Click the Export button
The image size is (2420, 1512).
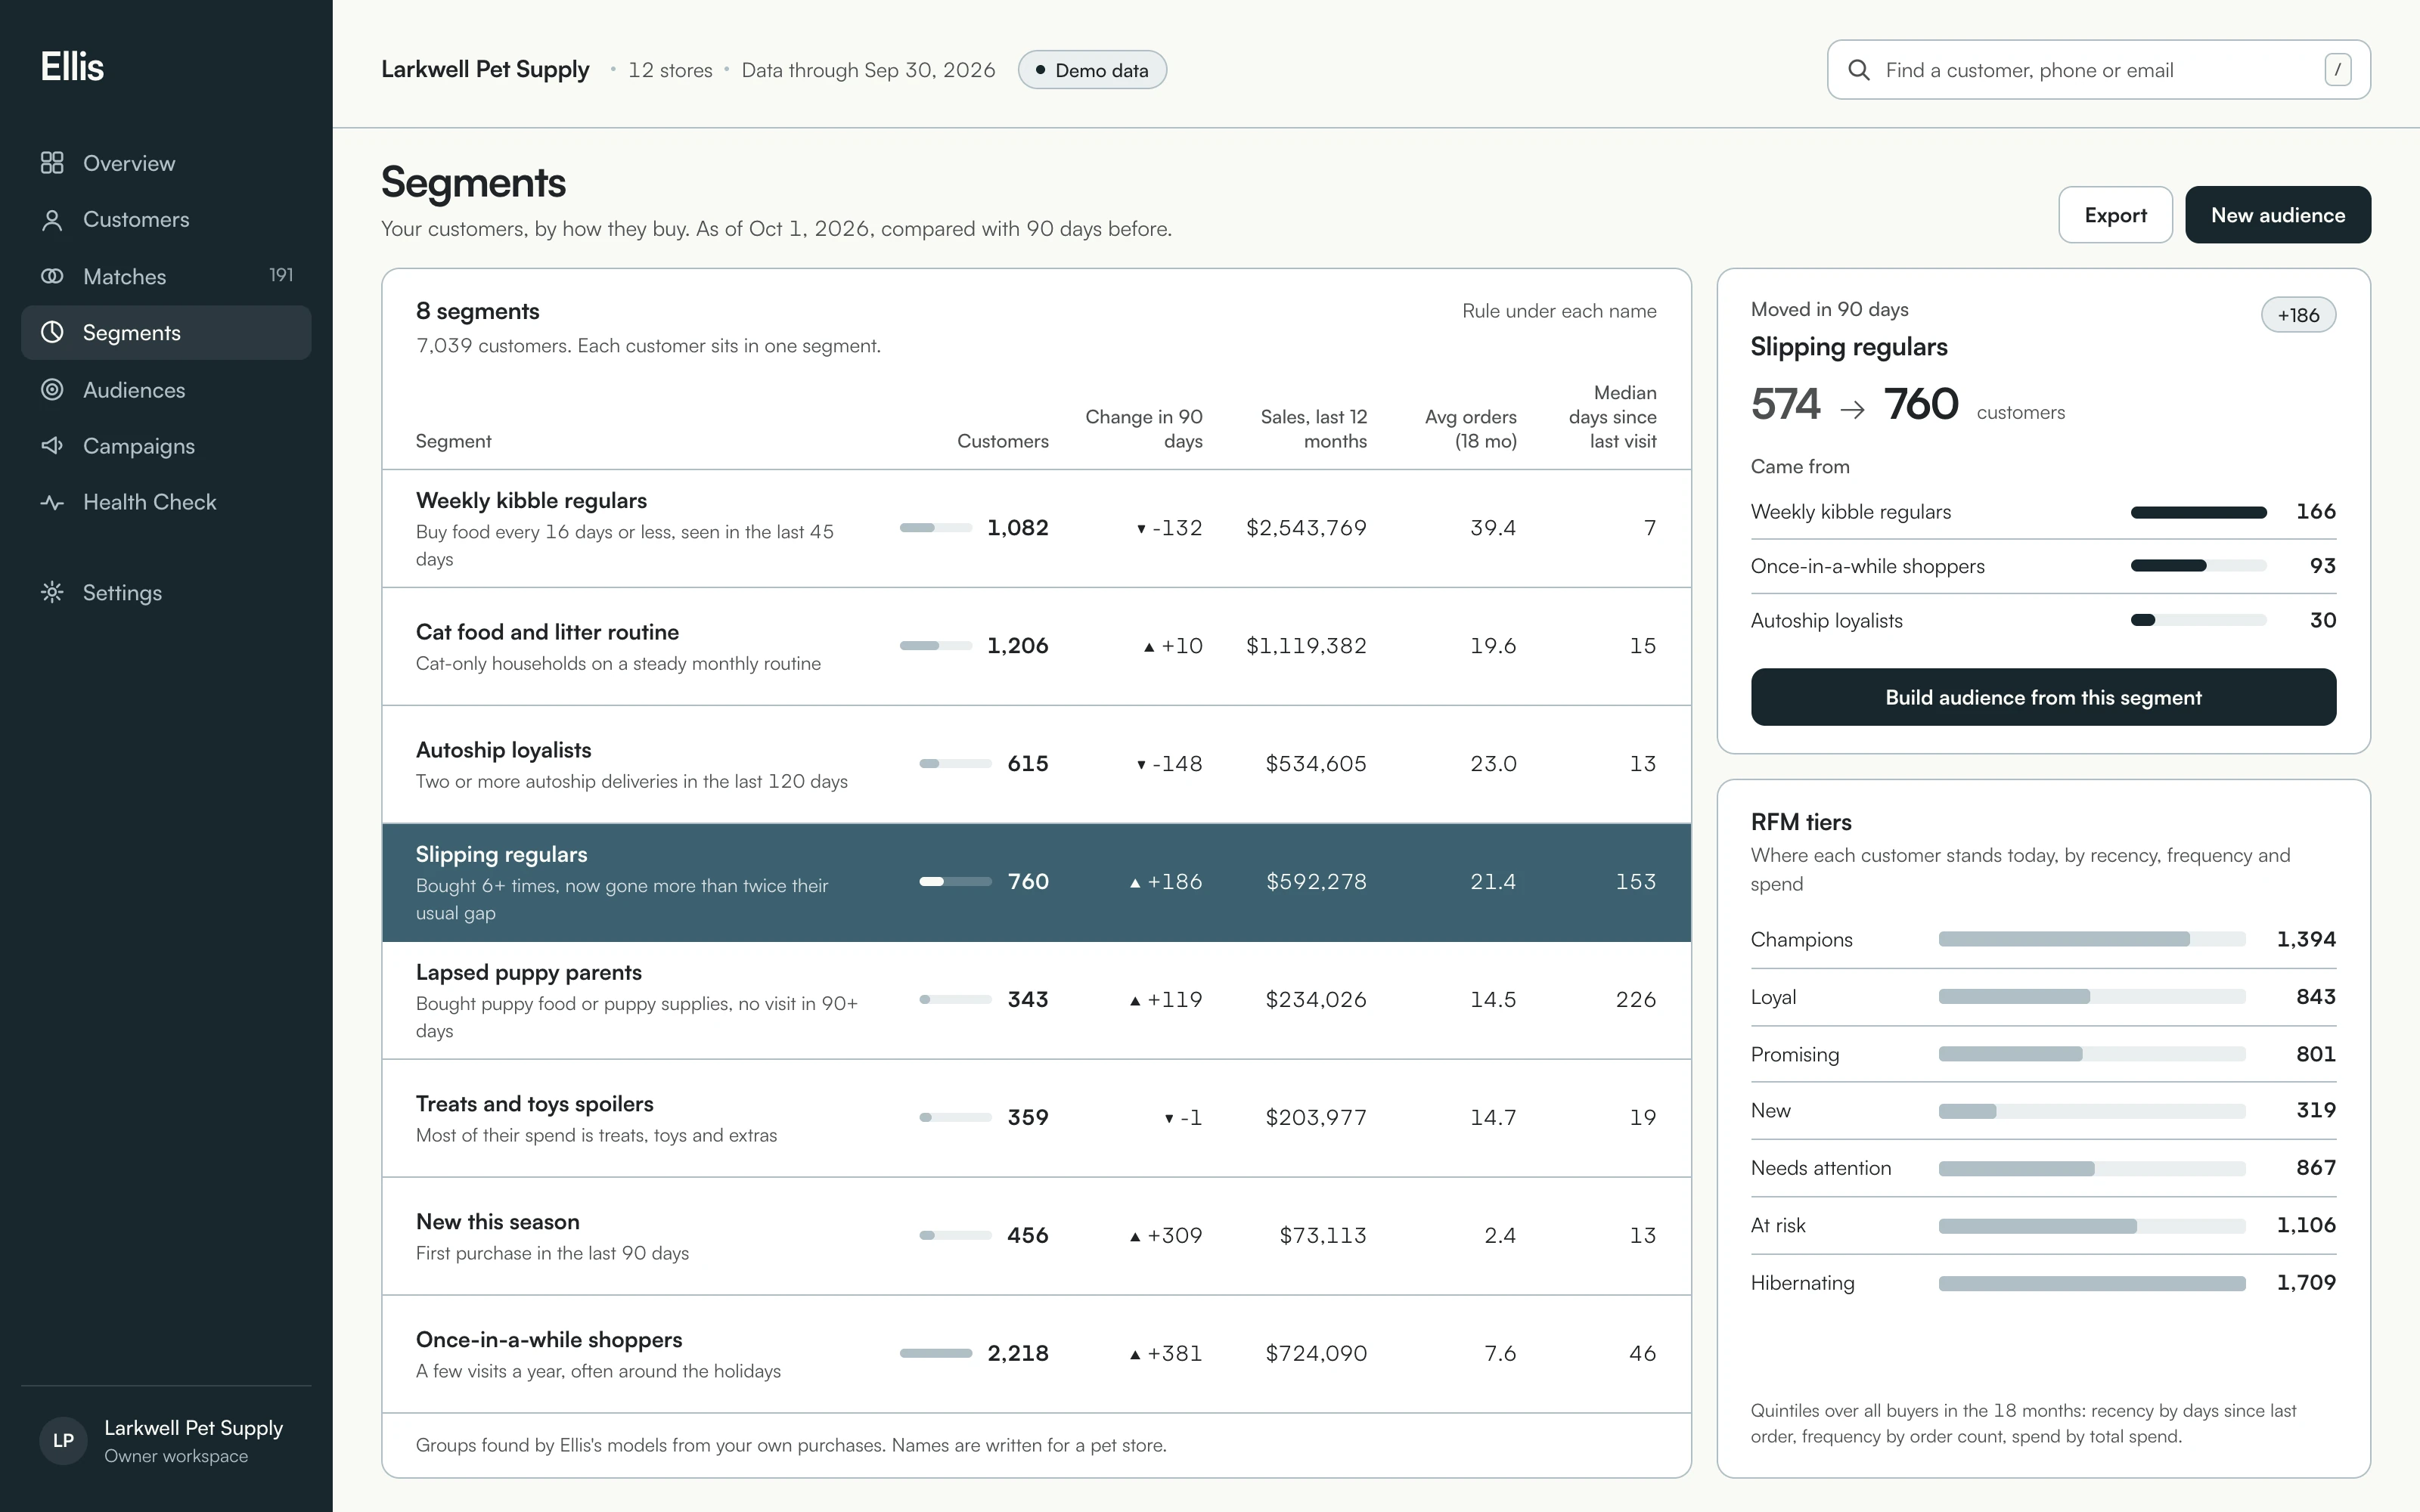[x=2115, y=215]
